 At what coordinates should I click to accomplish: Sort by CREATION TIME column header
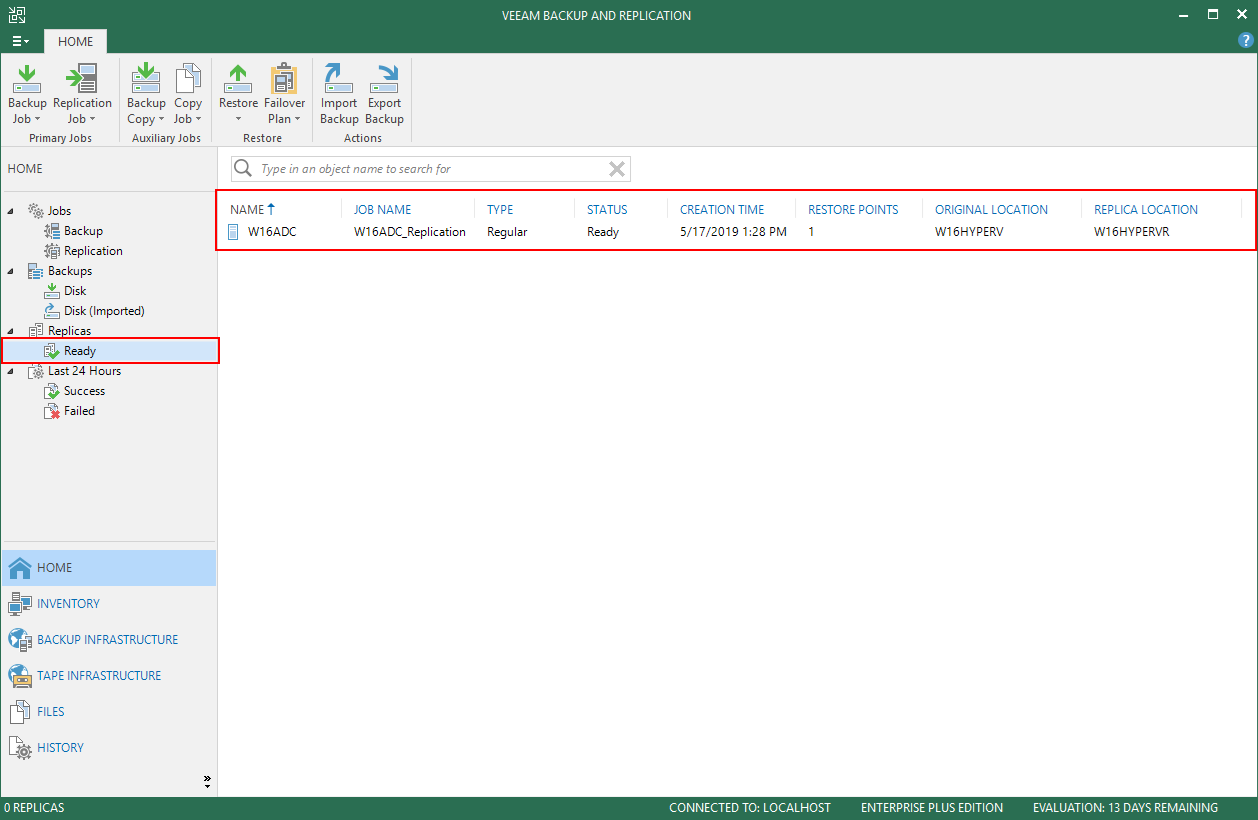tap(722, 210)
